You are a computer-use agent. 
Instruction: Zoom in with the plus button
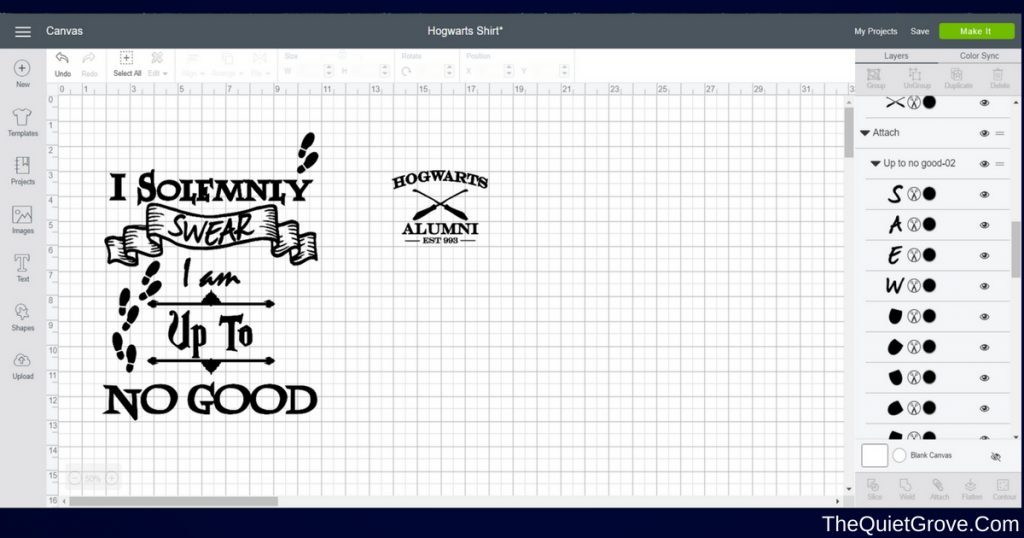[x=112, y=479]
